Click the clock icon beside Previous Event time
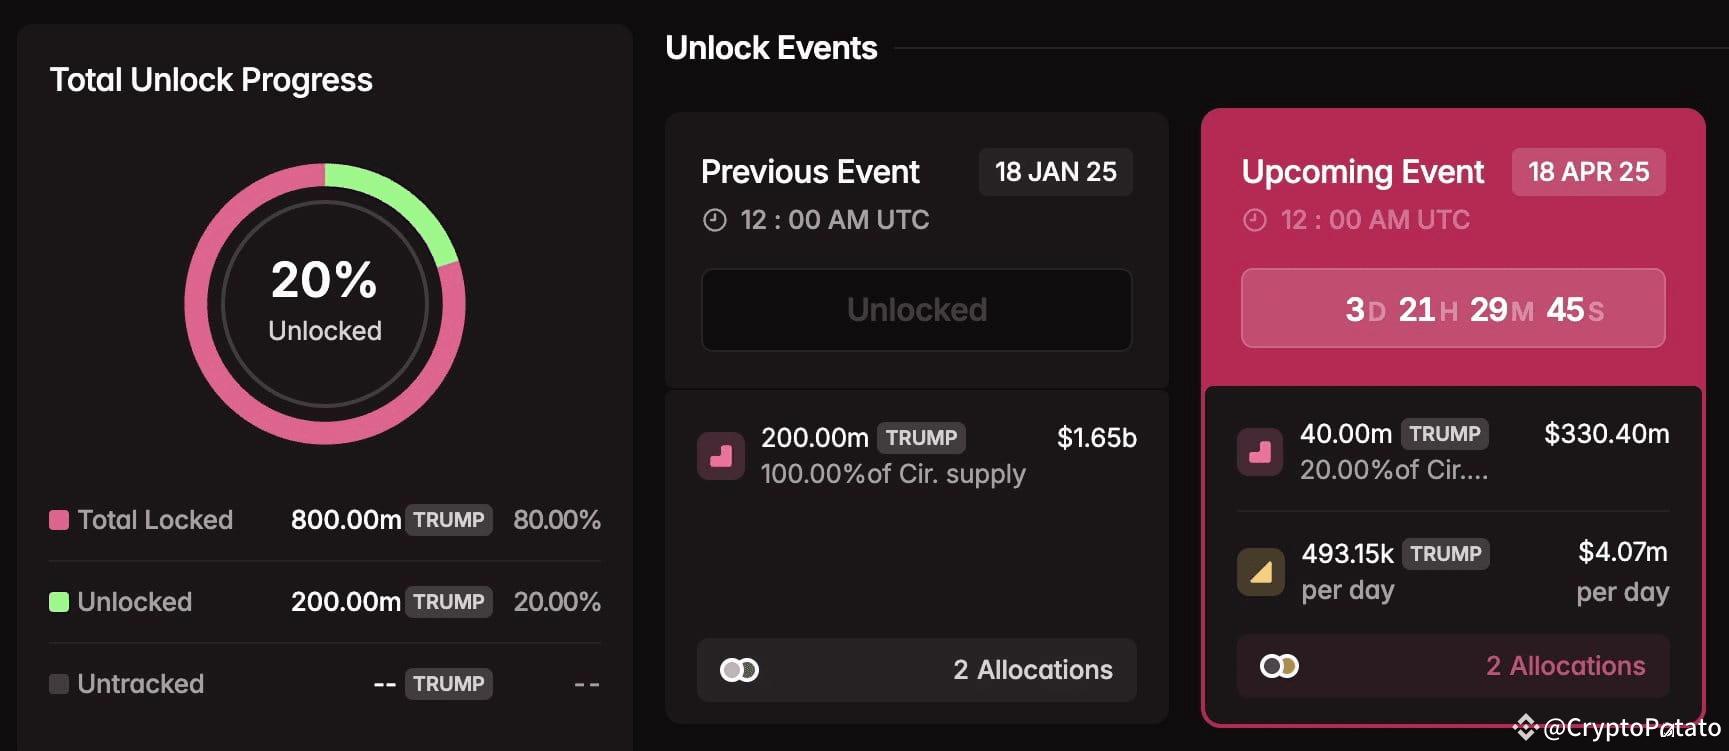This screenshot has height=751, width=1729. (713, 219)
